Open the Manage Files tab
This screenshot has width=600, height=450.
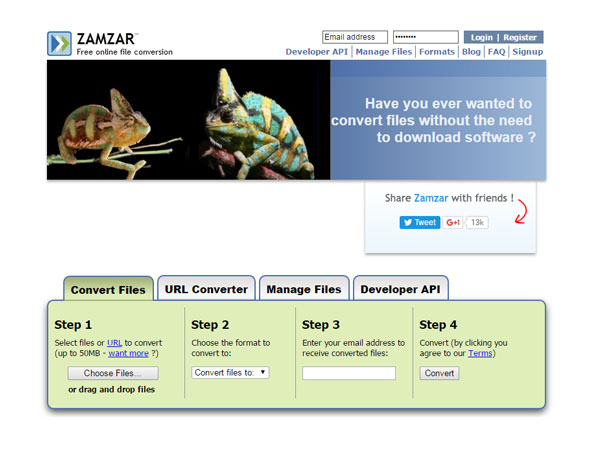[304, 289]
